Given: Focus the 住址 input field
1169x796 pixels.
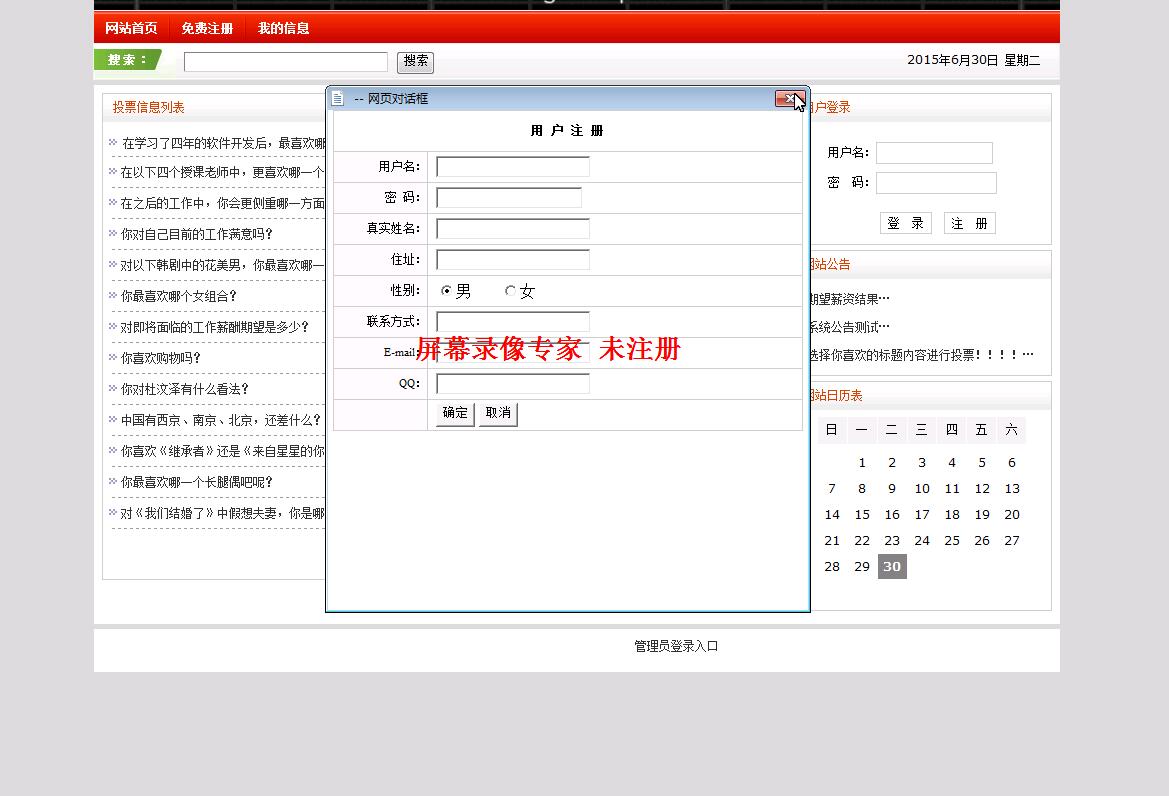Looking at the screenshot, I should pos(513,259).
